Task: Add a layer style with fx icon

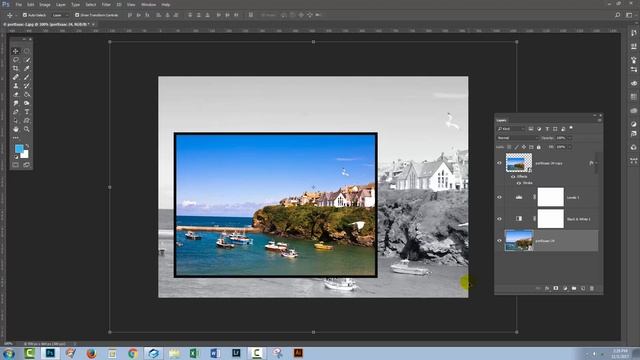Action: tap(547, 288)
